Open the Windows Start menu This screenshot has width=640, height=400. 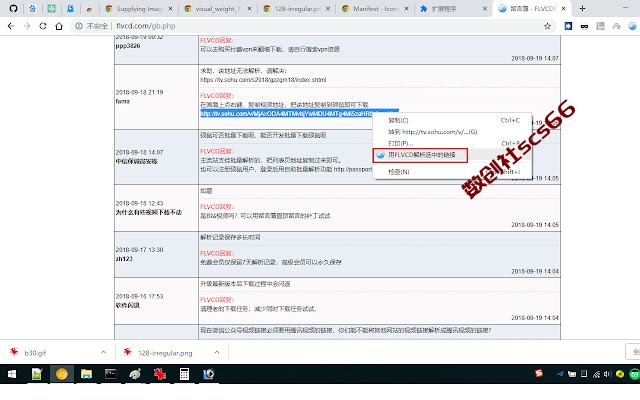point(12,374)
